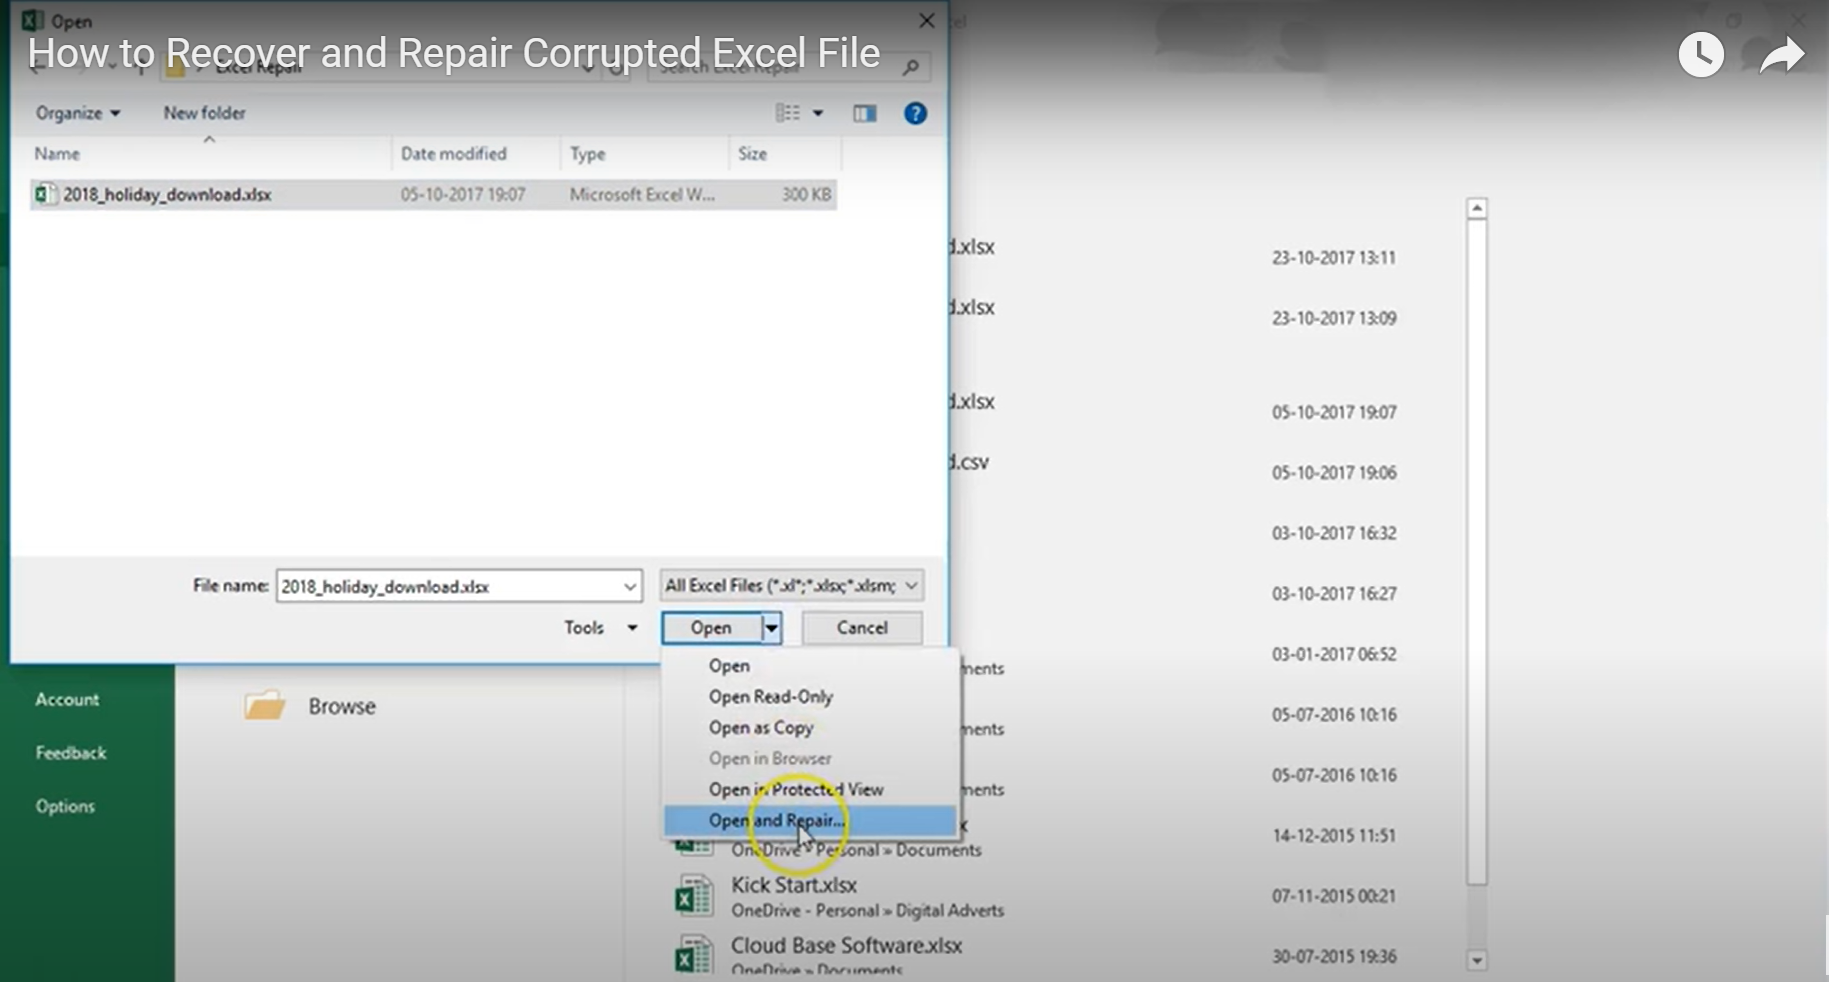
Task: Click the Cloud Base Software.xlsx file icon
Action: [694, 955]
